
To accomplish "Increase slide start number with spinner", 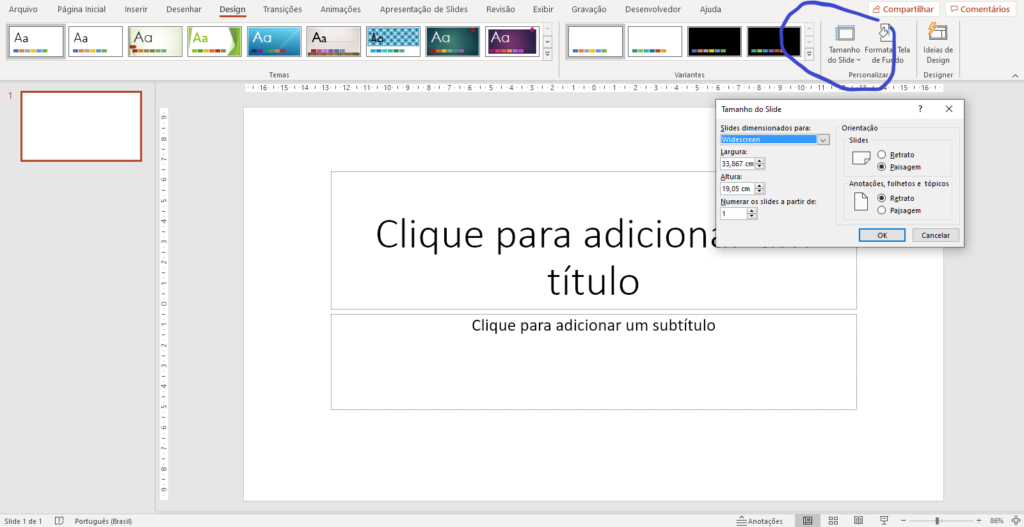I will coord(752,211).
